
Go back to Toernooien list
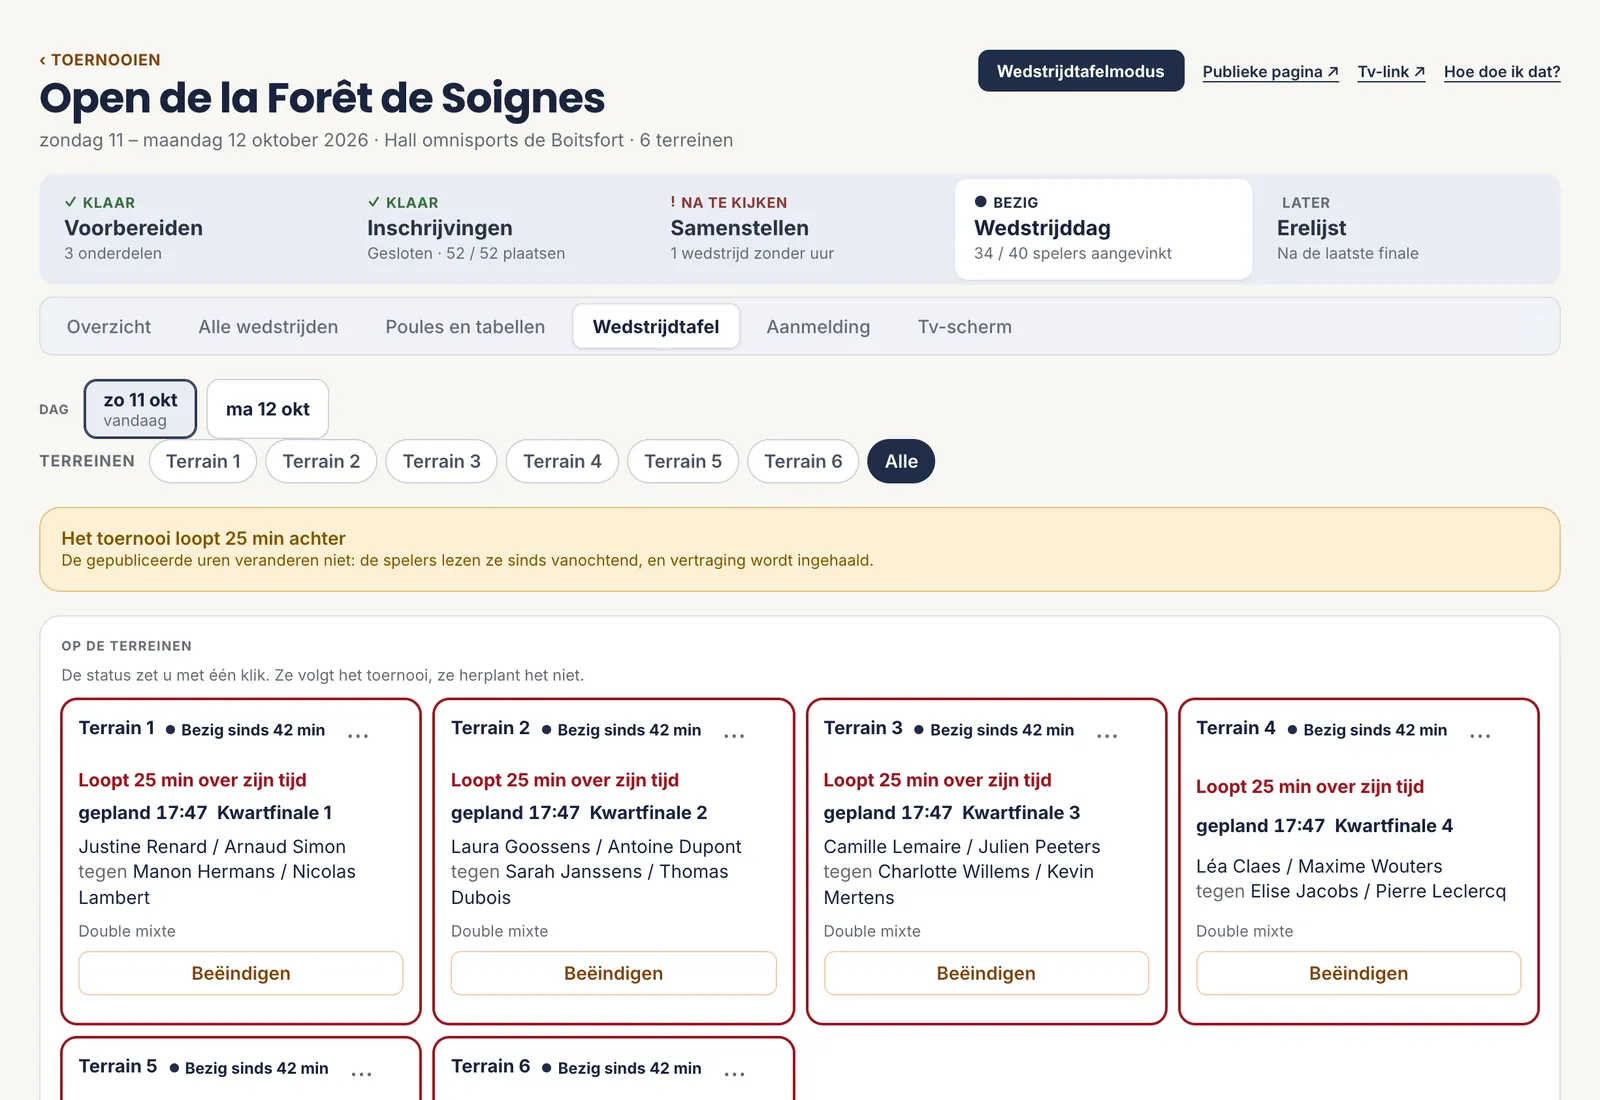[x=100, y=60]
